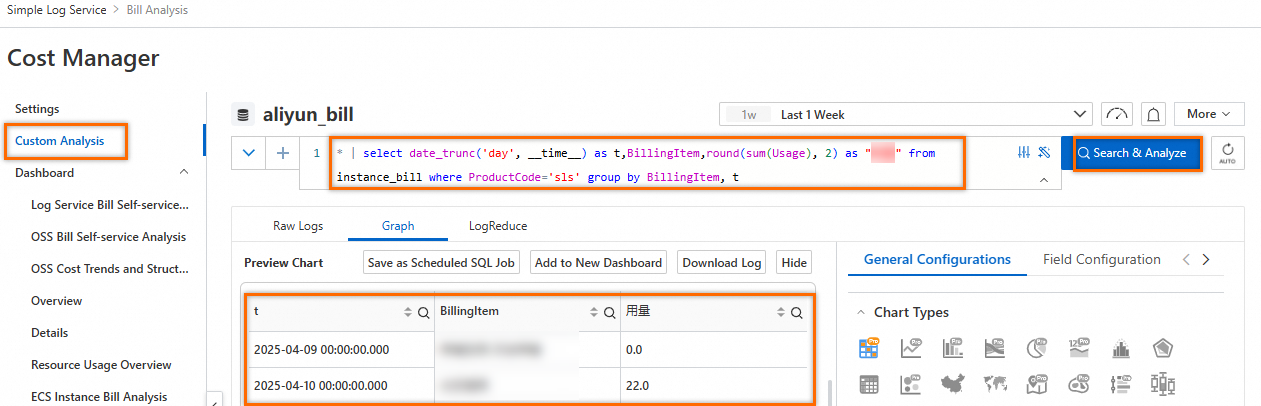Select the Pro table chart type
The height and width of the screenshot is (406, 1261).
pyautogui.click(x=868, y=348)
